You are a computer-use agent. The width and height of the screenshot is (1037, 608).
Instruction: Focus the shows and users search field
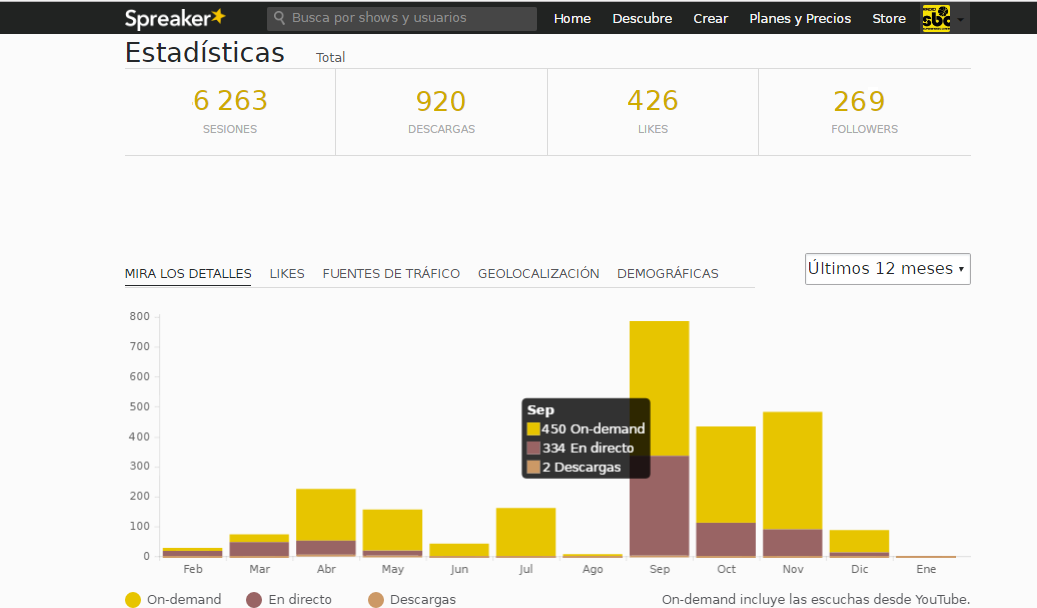(410, 18)
